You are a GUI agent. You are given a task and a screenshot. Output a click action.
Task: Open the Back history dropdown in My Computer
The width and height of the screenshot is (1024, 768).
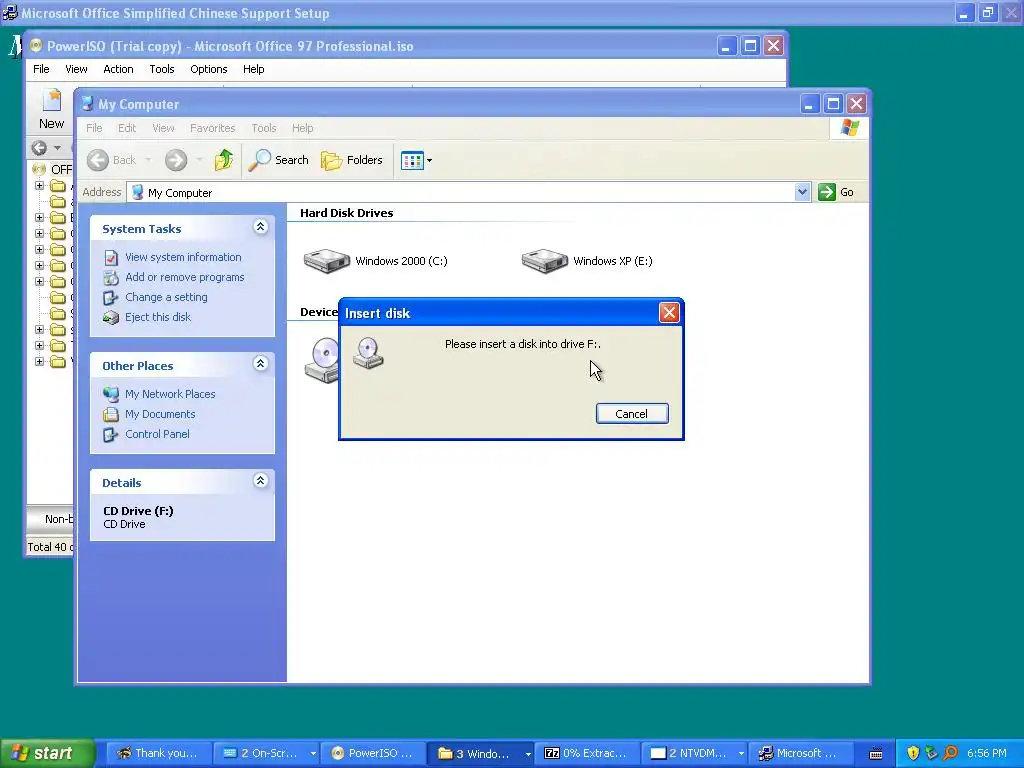tap(148, 160)
